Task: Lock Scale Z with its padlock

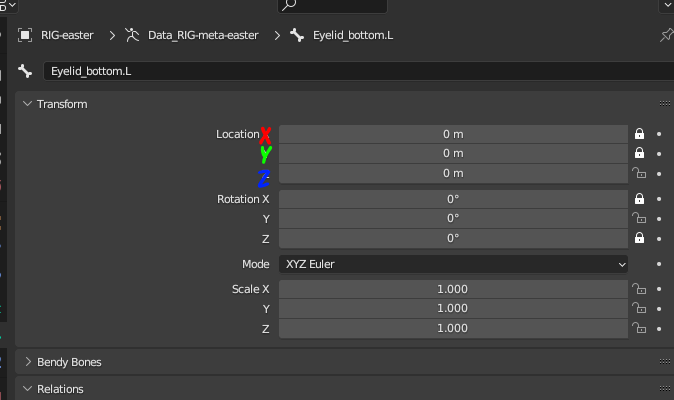Action: [639, 328]
